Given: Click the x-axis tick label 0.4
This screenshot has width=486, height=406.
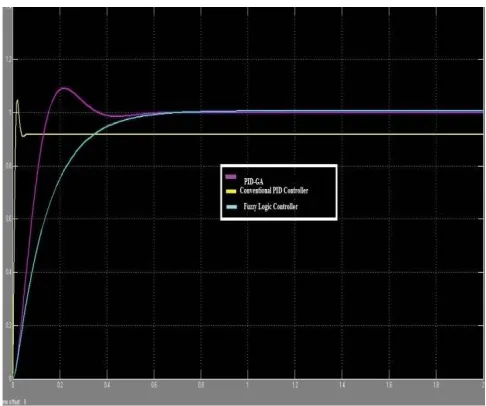Looking at the screenshot, I should click(107, 385).
